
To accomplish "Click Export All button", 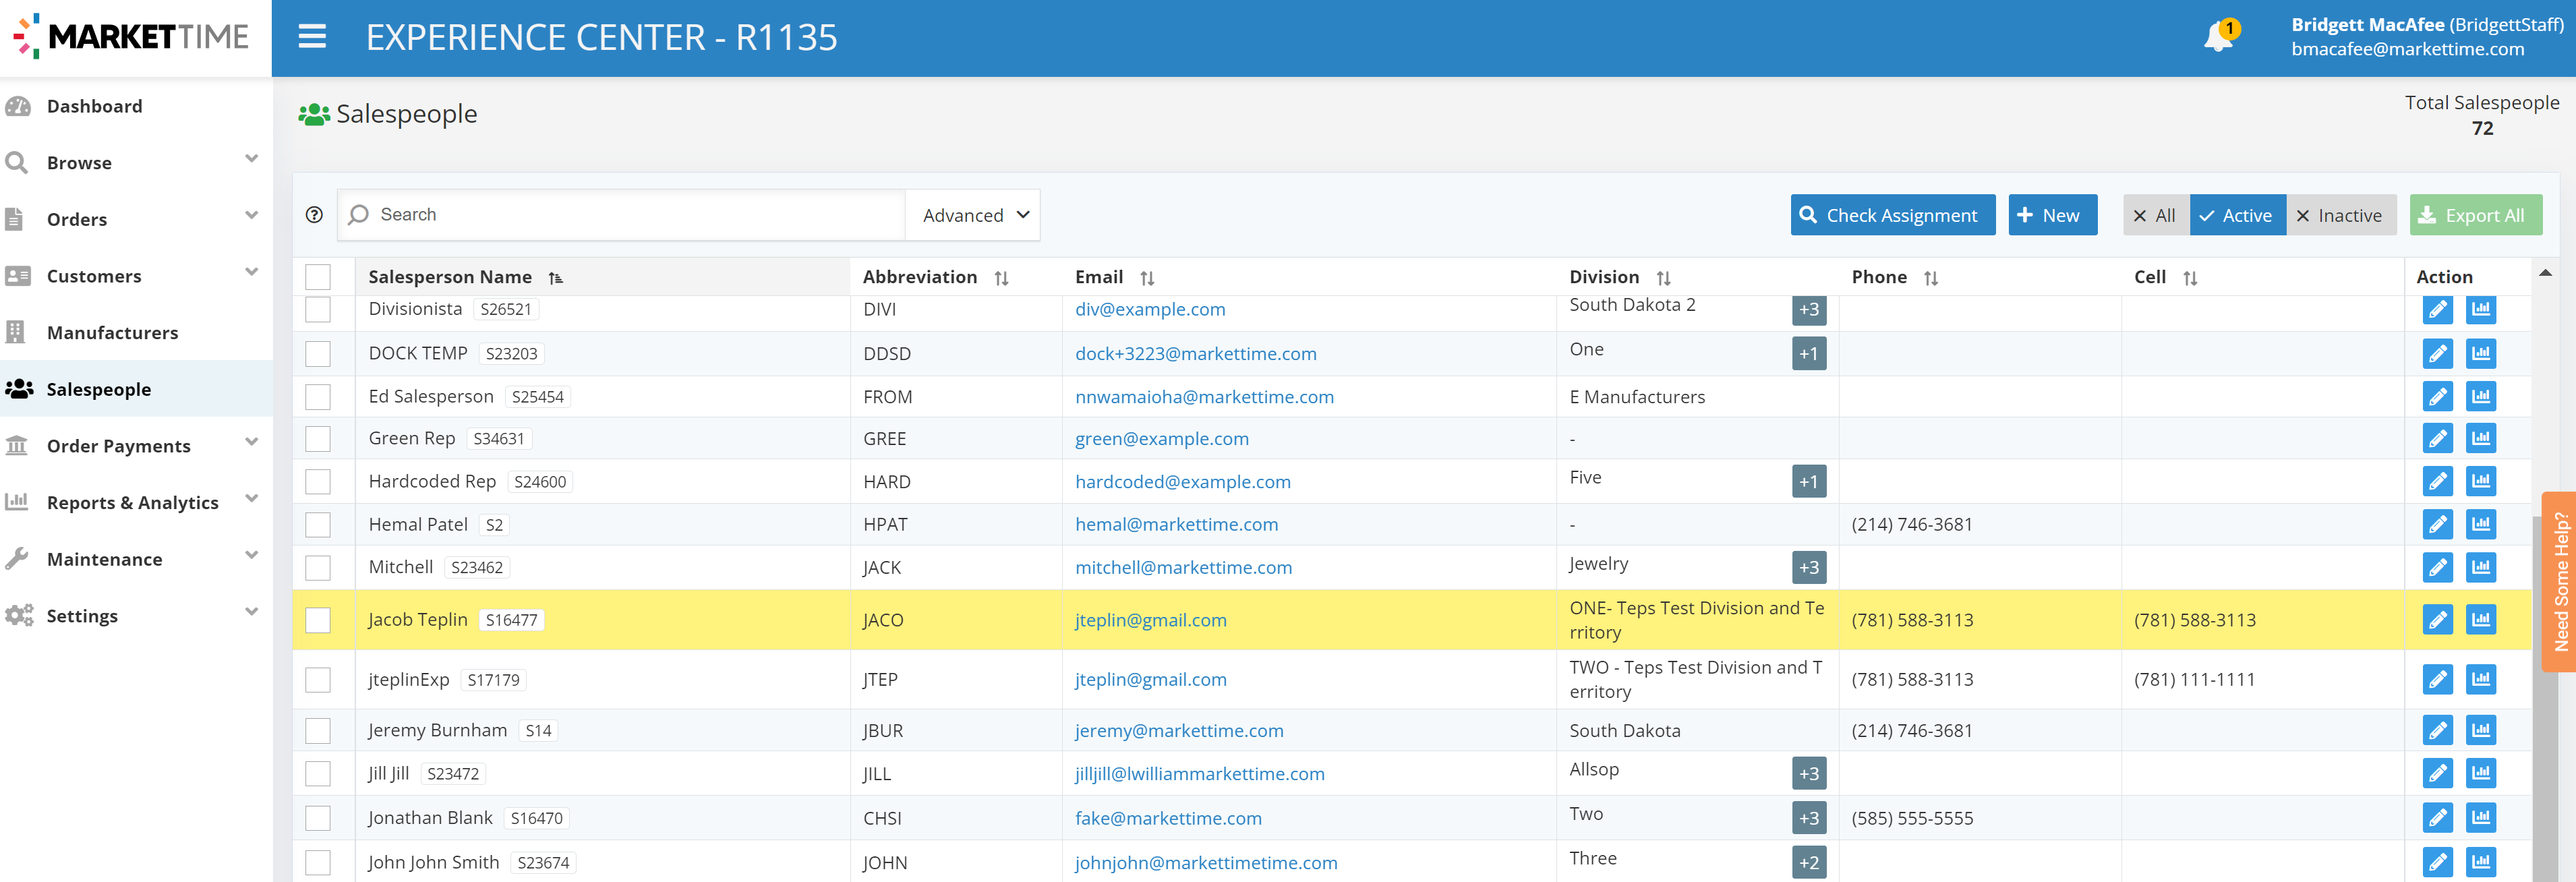I will (2475, 215).
